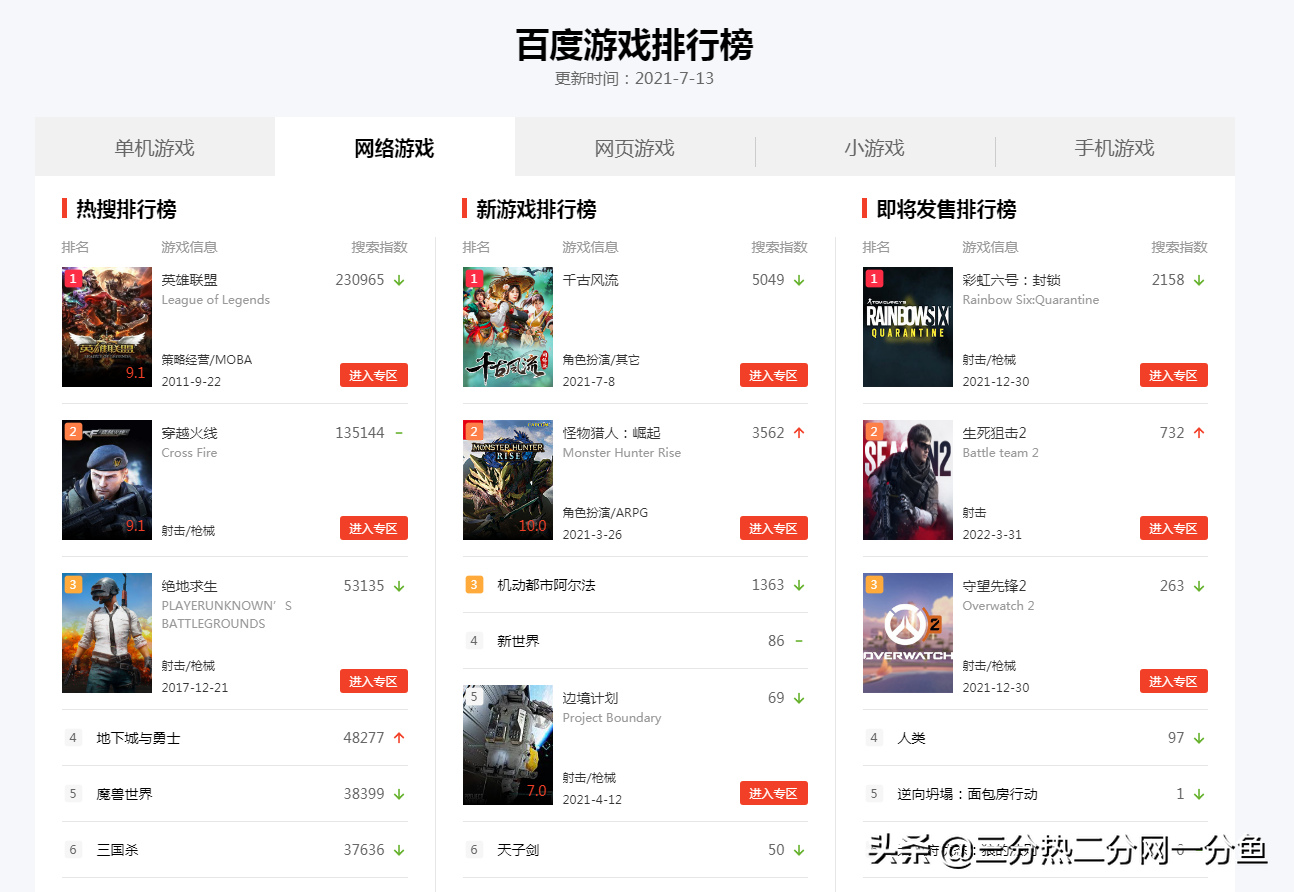Click 进入专区 for 边境计划

coord(774,793)
